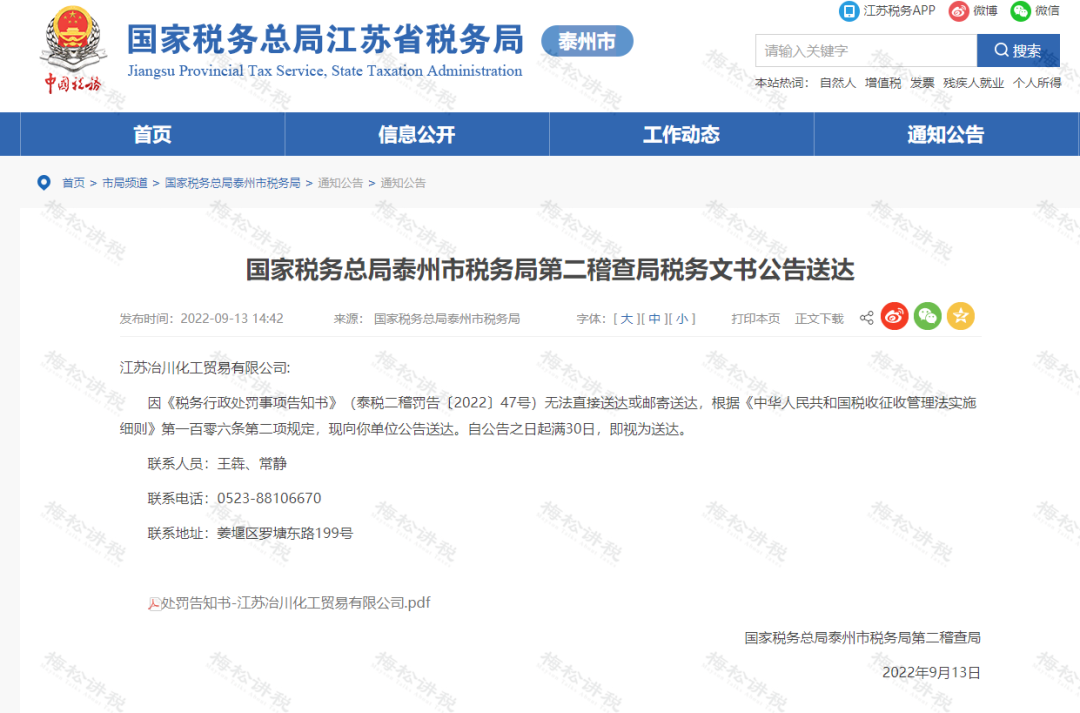Click hot word 个人所得
Viewport: 1080px width, 713px height.
(1037, 83)
